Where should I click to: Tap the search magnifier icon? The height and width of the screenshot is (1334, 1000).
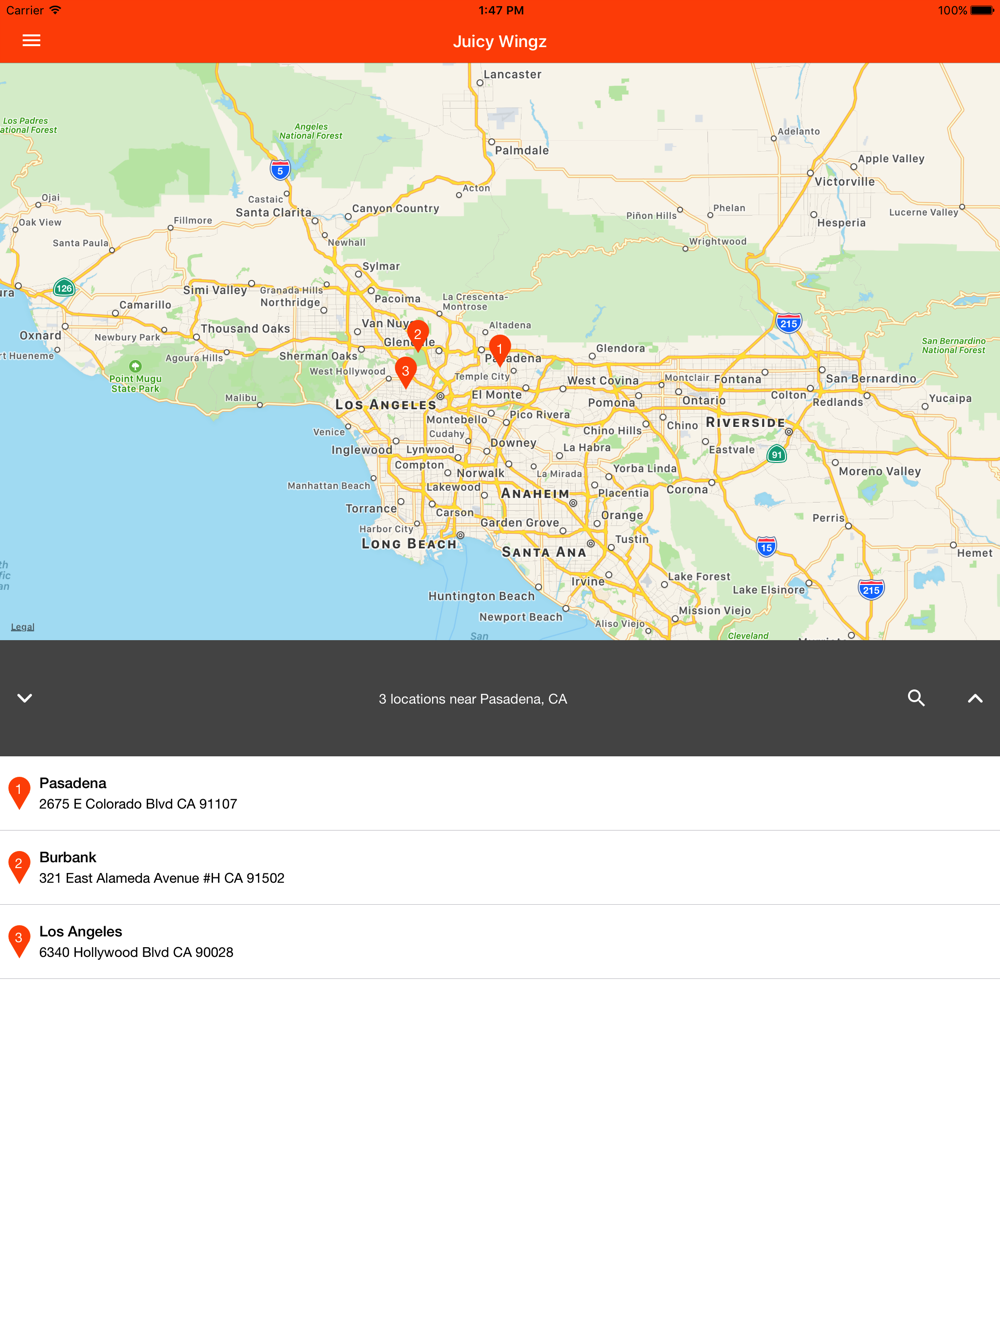tap(916, 698)
